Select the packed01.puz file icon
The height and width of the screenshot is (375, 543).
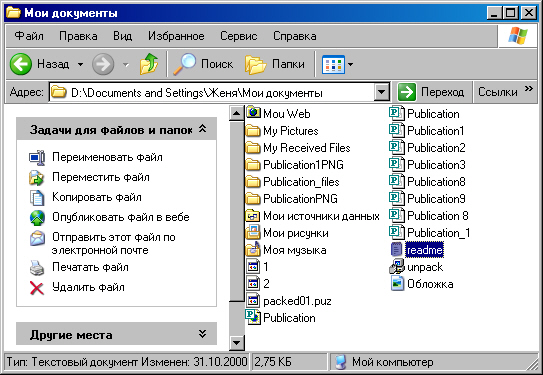pyautogui.click(x=253, y=301)
